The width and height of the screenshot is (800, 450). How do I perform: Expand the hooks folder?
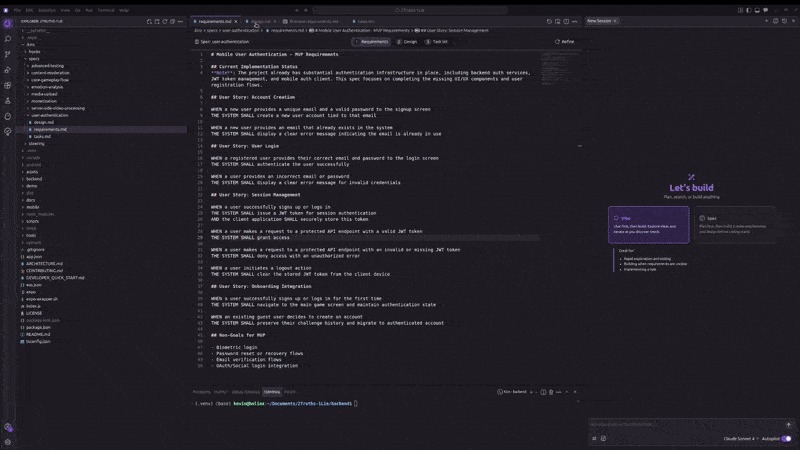[34, 52]
